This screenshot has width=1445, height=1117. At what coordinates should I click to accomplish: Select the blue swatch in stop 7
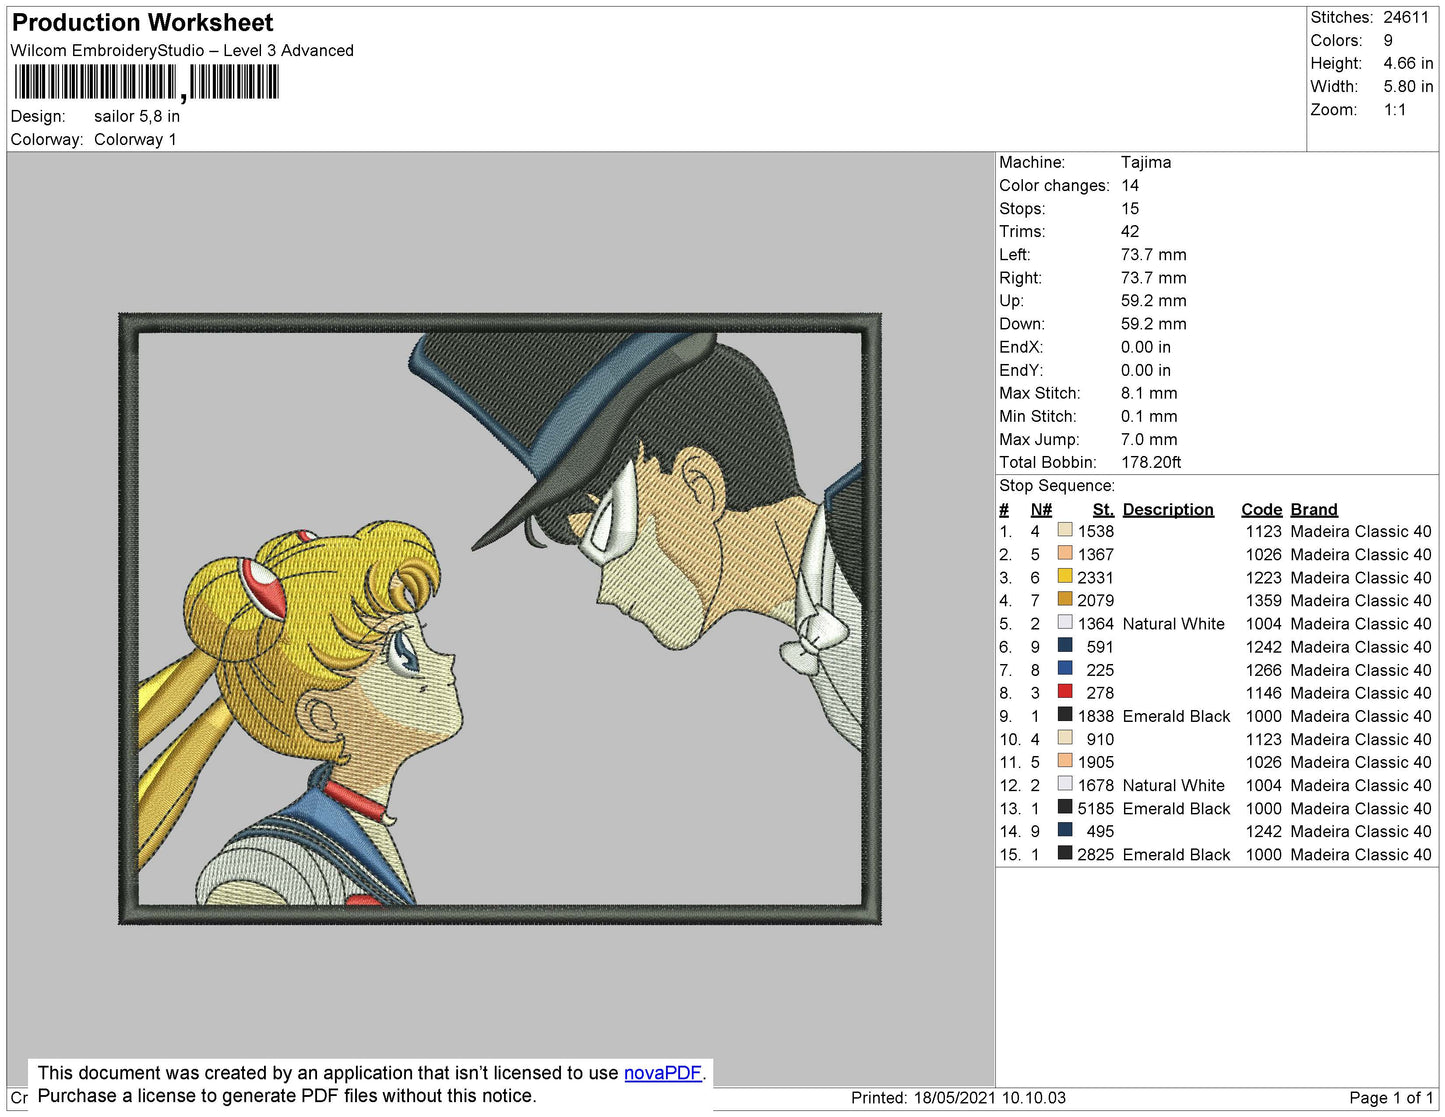(x=1065, y=668)
